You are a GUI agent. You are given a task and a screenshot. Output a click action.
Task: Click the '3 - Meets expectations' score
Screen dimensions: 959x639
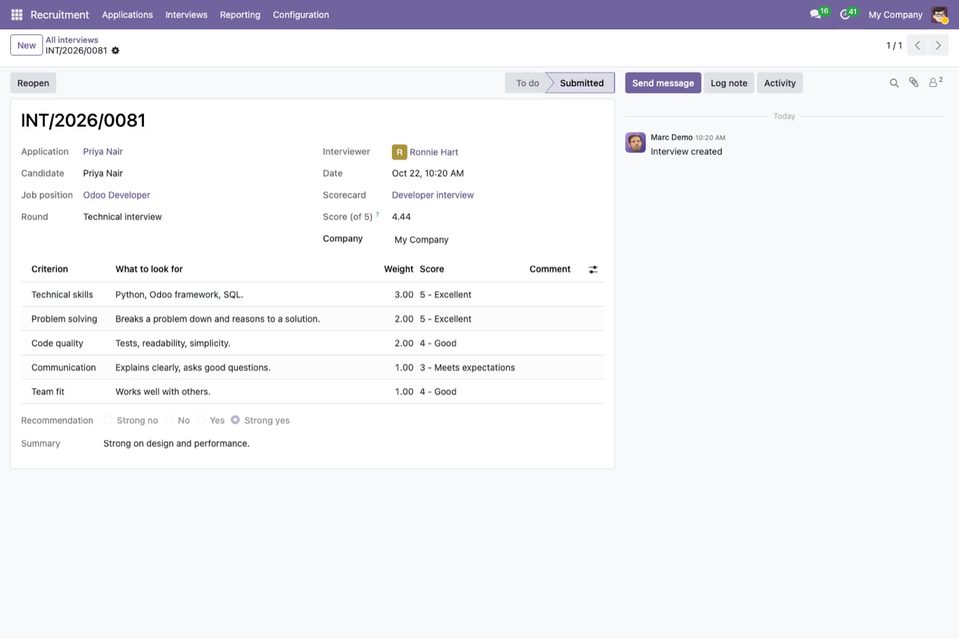tap(467, 368)
